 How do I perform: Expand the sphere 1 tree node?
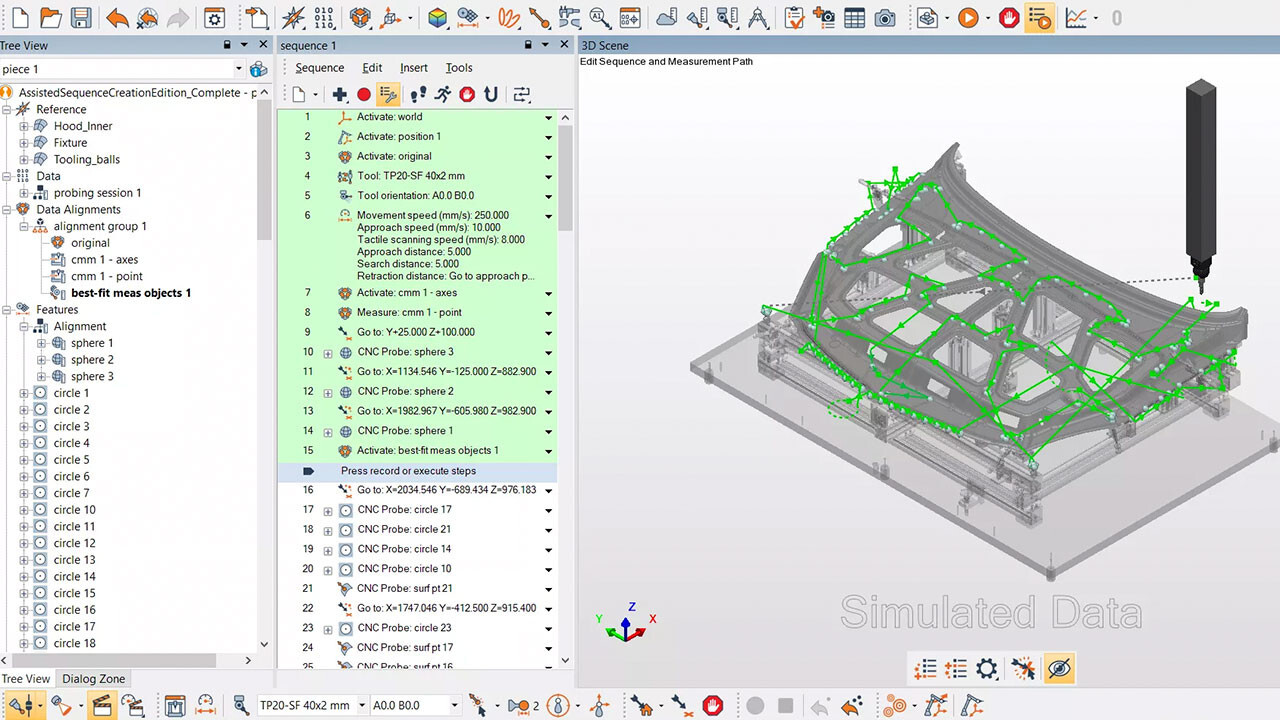(x=41, y=344)
